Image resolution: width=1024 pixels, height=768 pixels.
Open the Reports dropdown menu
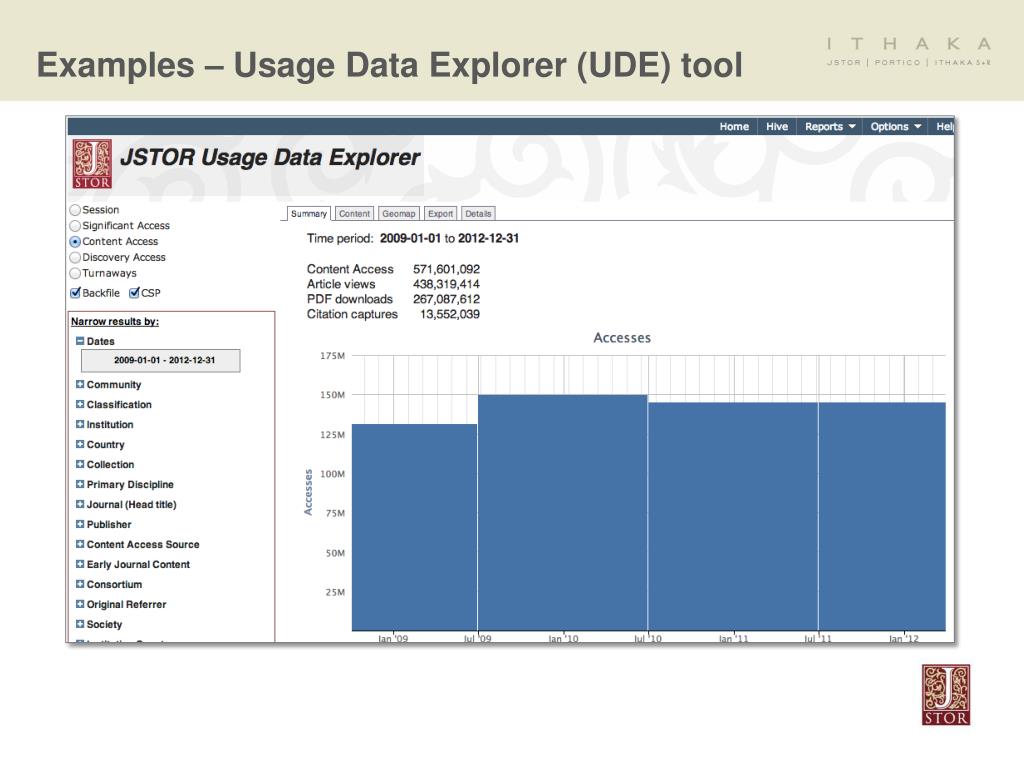pos(830,127)
